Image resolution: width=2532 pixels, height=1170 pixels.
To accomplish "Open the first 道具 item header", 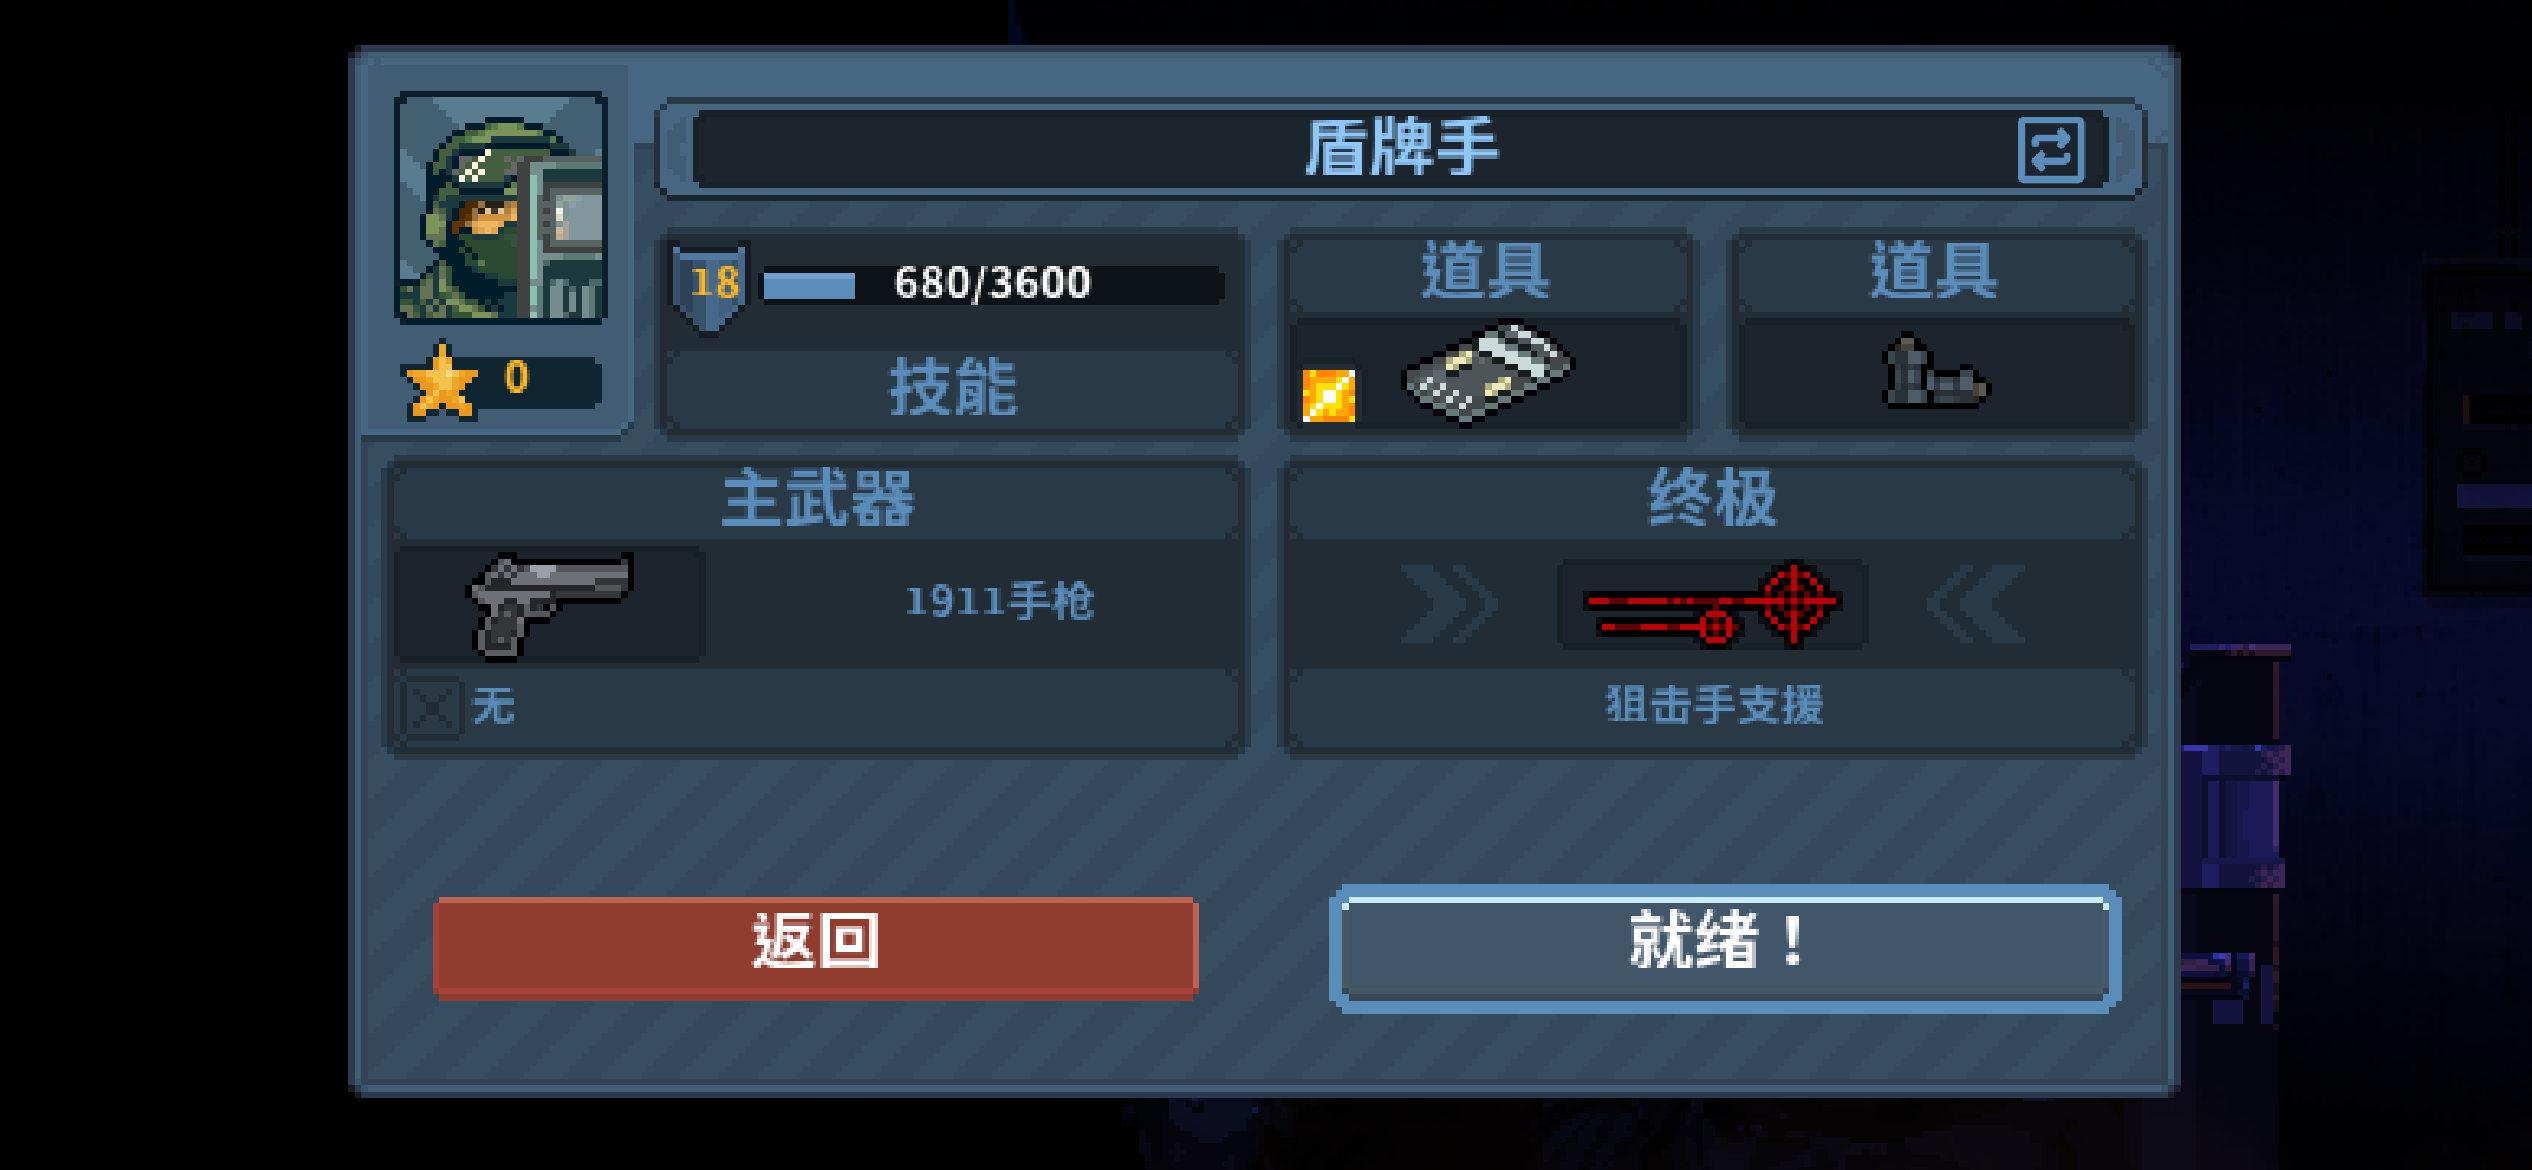I will click(x=1487, y=272).
